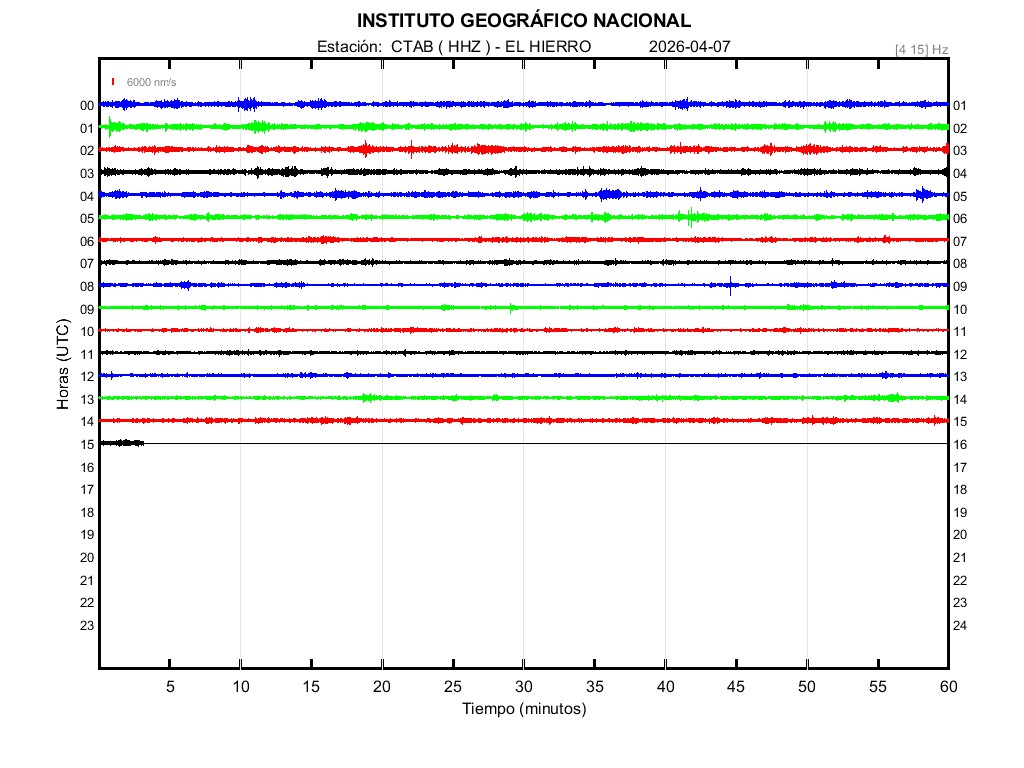The width and height of the screenshot is (1024, 768).
Task: Click the 60 minute tick label
Action: [947, 686]
